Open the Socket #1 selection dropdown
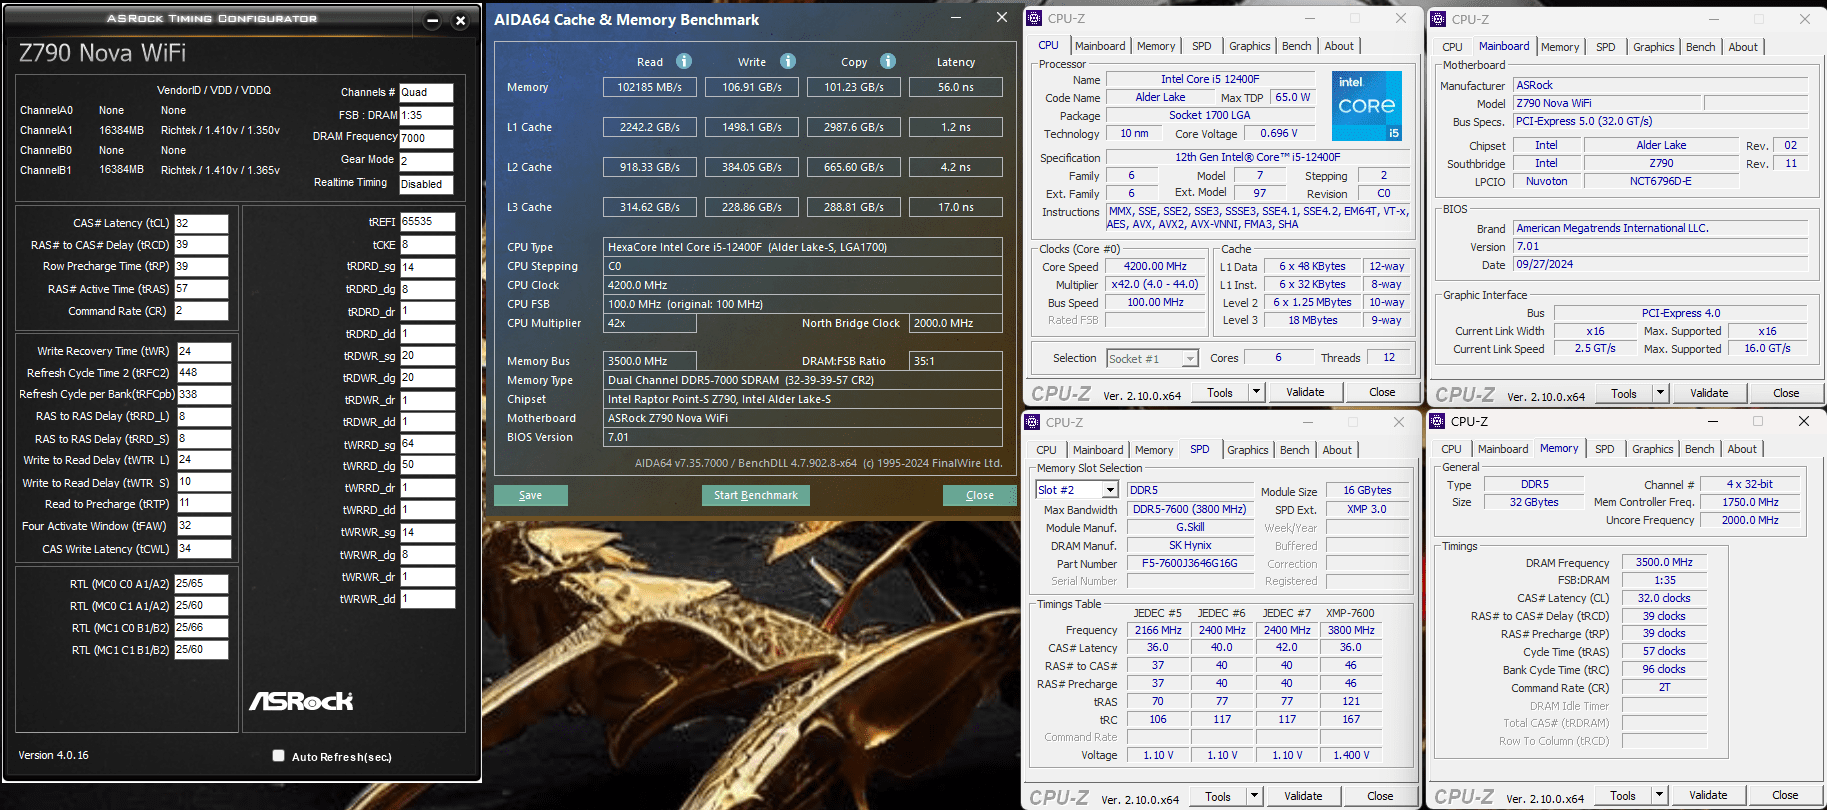The image size is (1827, 810). pos(1190,358)
